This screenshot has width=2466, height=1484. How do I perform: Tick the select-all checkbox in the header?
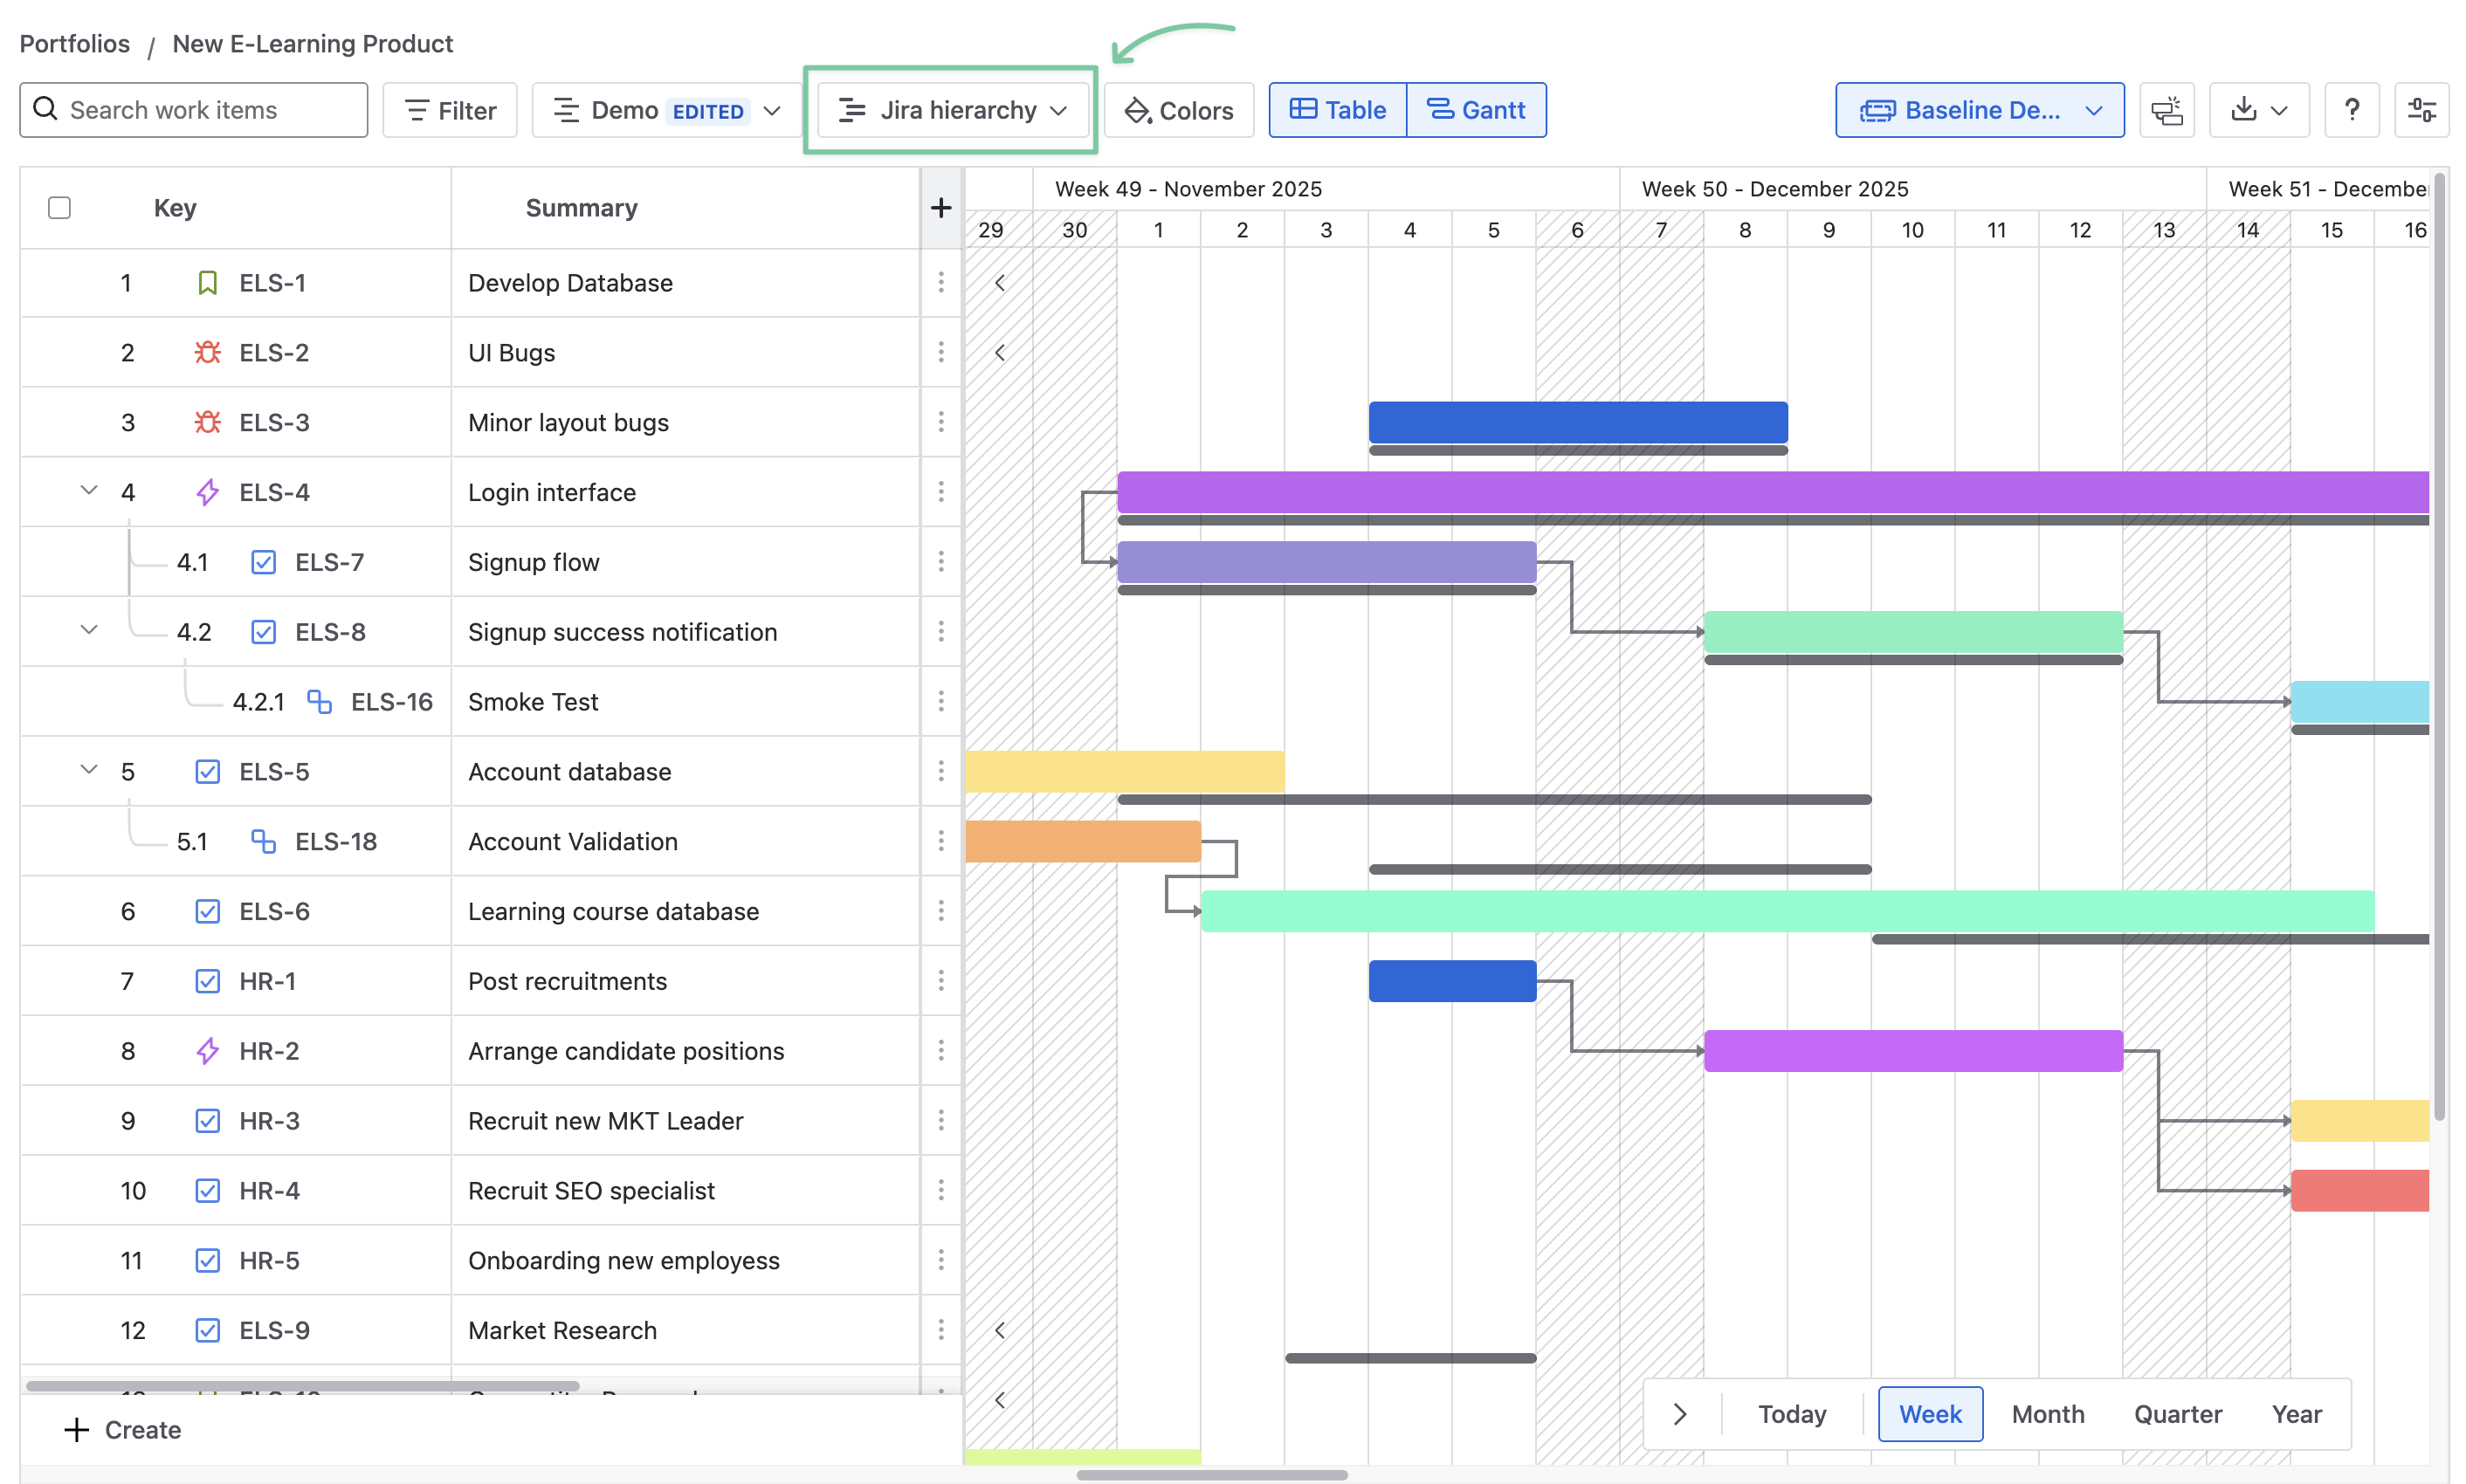pos(60,208)
